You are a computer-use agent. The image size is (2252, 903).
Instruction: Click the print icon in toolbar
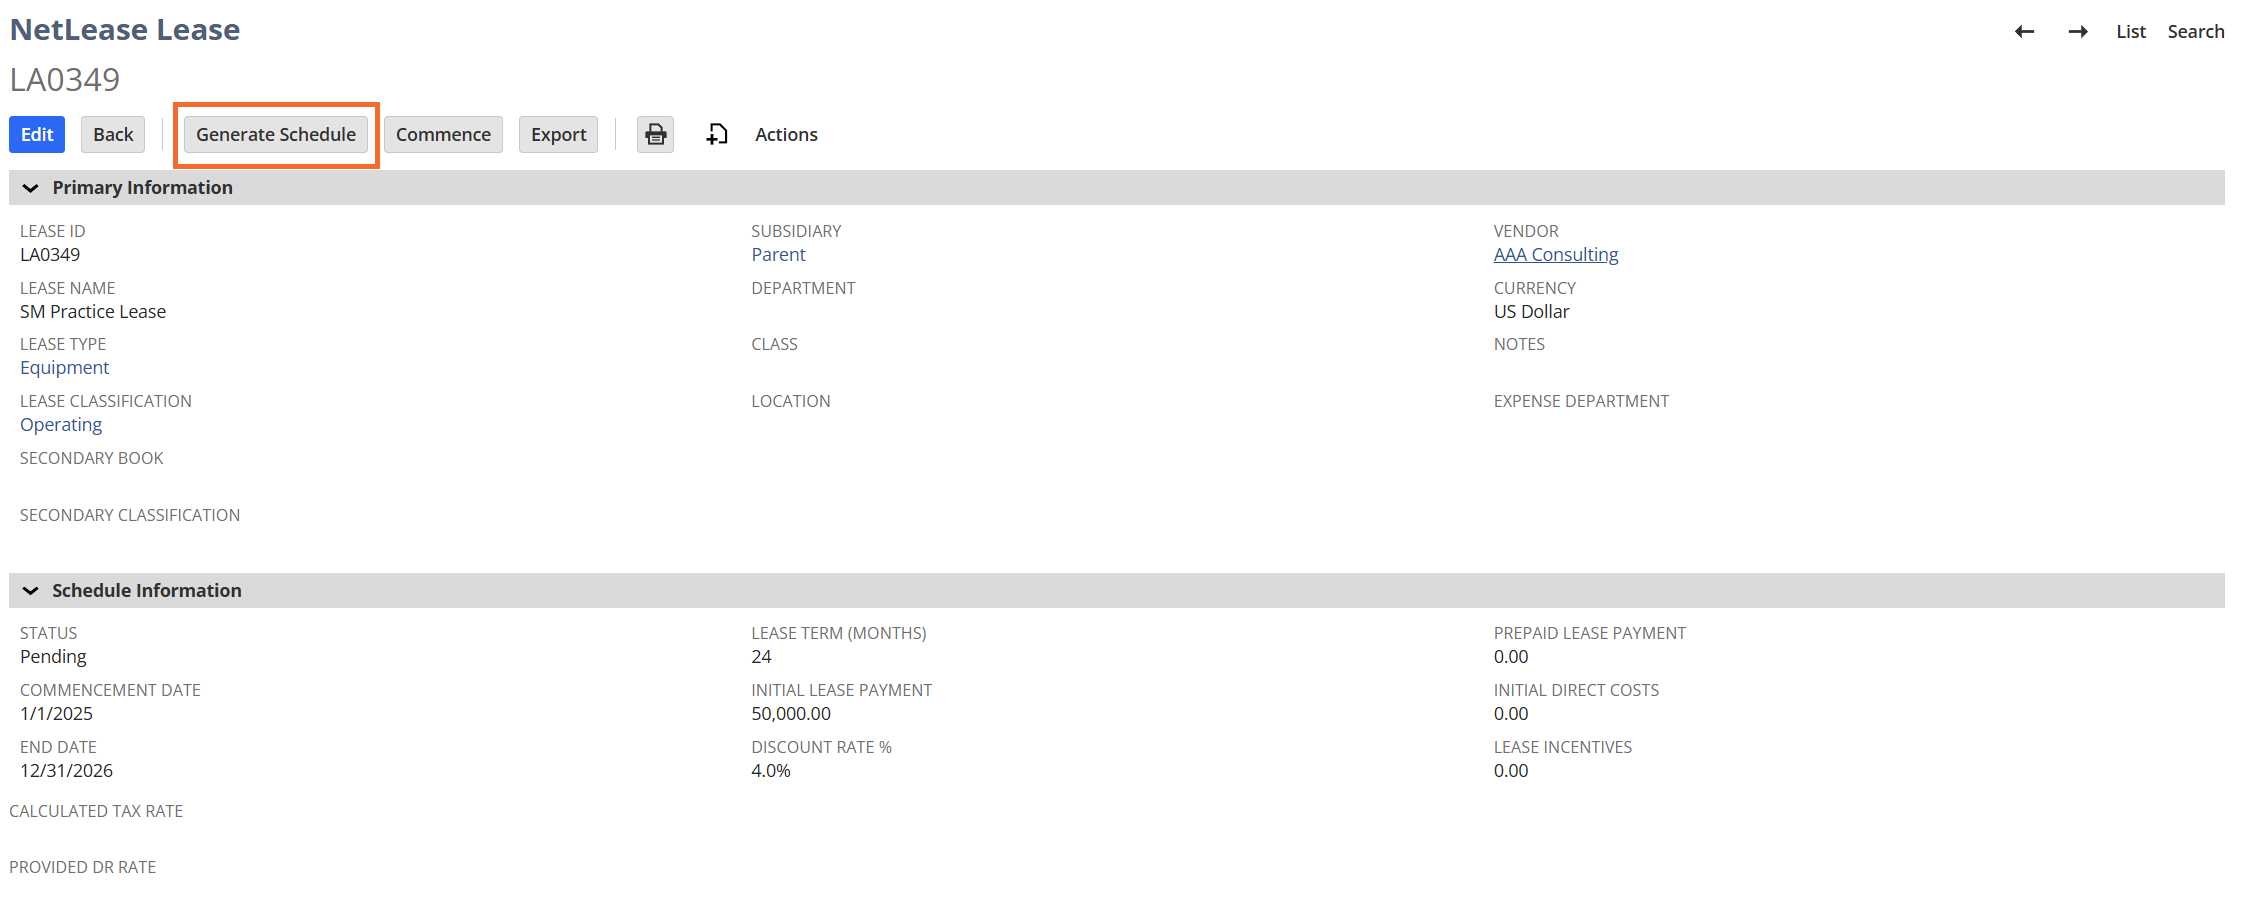coord(655,135)
